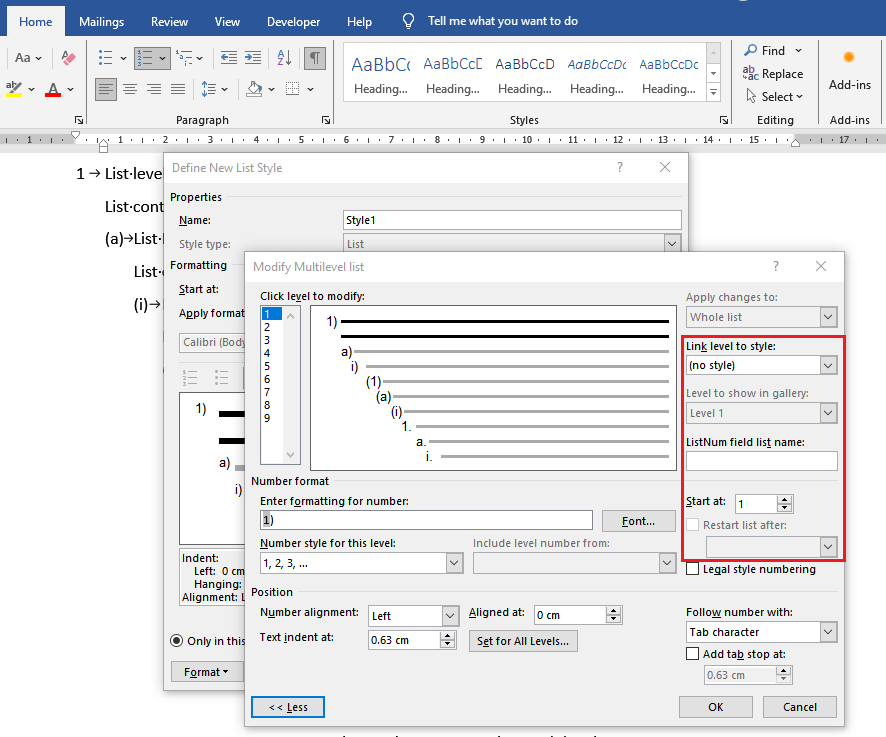Toggle Show/Hide paragraph marks
This screenshot has width=886, height=737.
[315, 58]
